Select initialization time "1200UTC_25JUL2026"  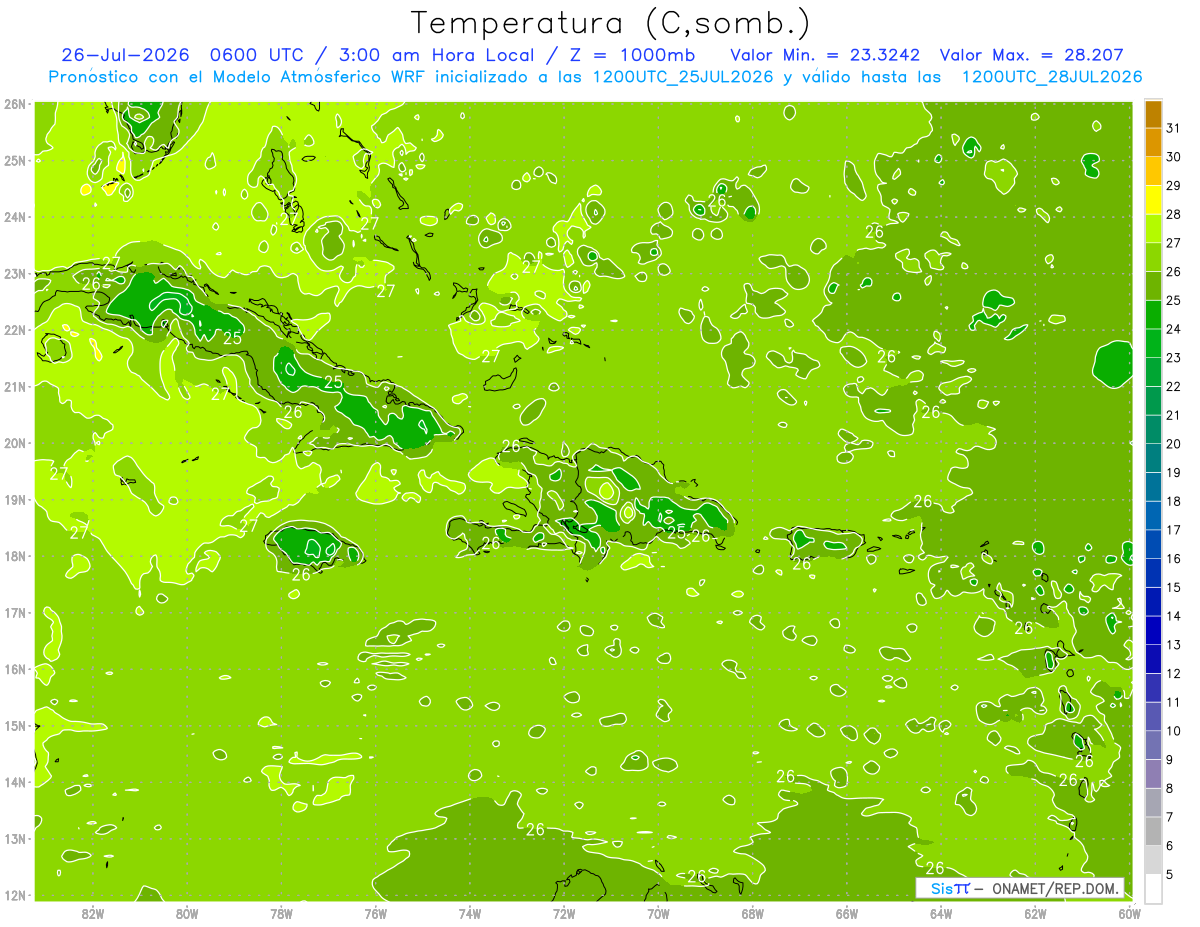tap(683, 77)
